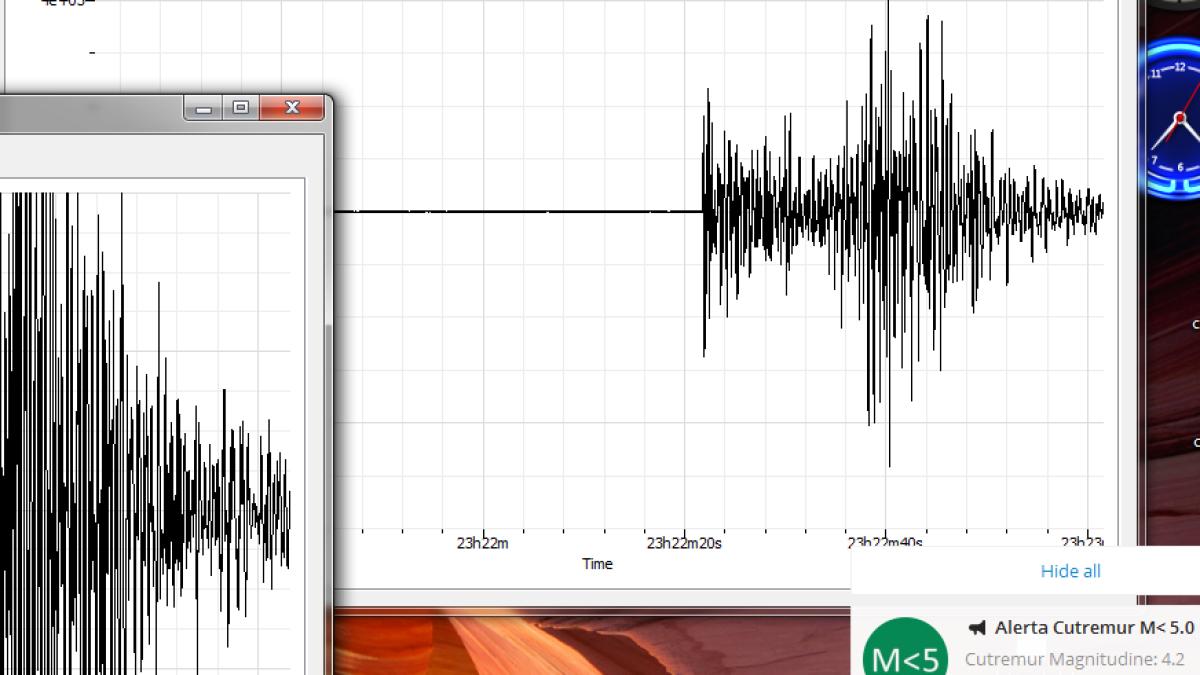Click the megaphone icon in the alert

click(x=981, y=628)
